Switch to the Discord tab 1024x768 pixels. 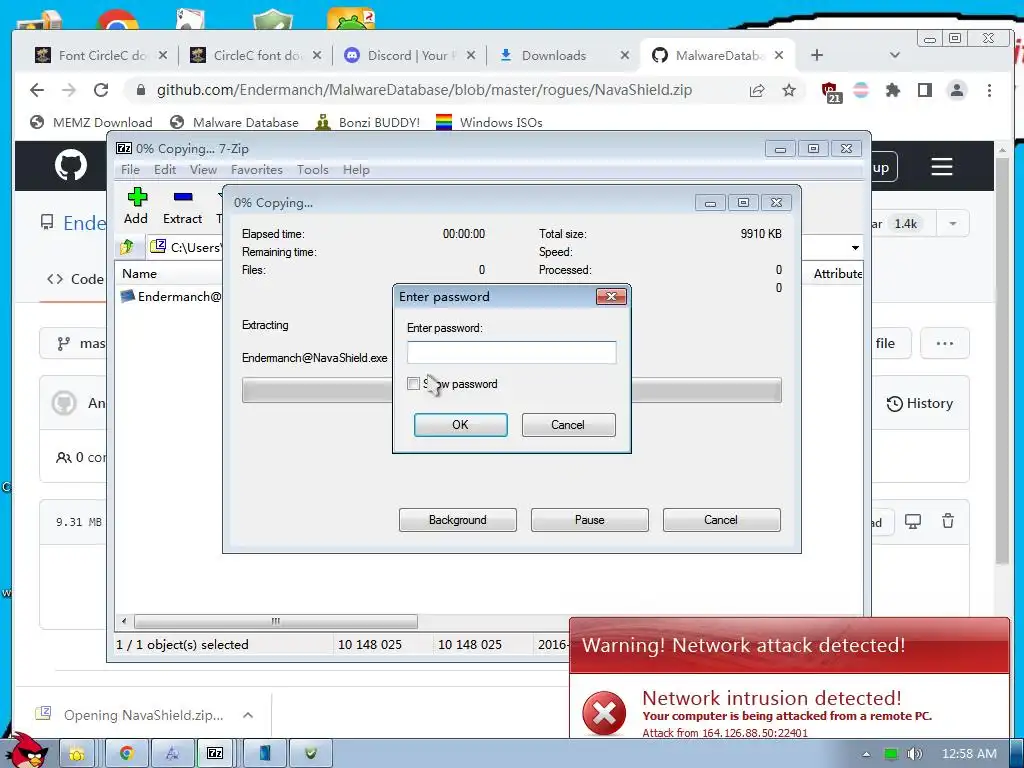(409, 56)
